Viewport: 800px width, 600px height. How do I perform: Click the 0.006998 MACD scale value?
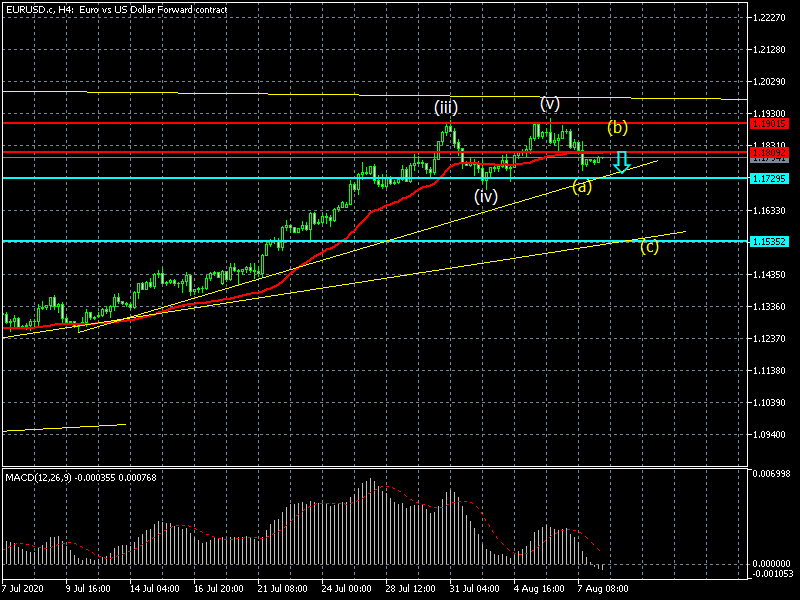(772, 473)
